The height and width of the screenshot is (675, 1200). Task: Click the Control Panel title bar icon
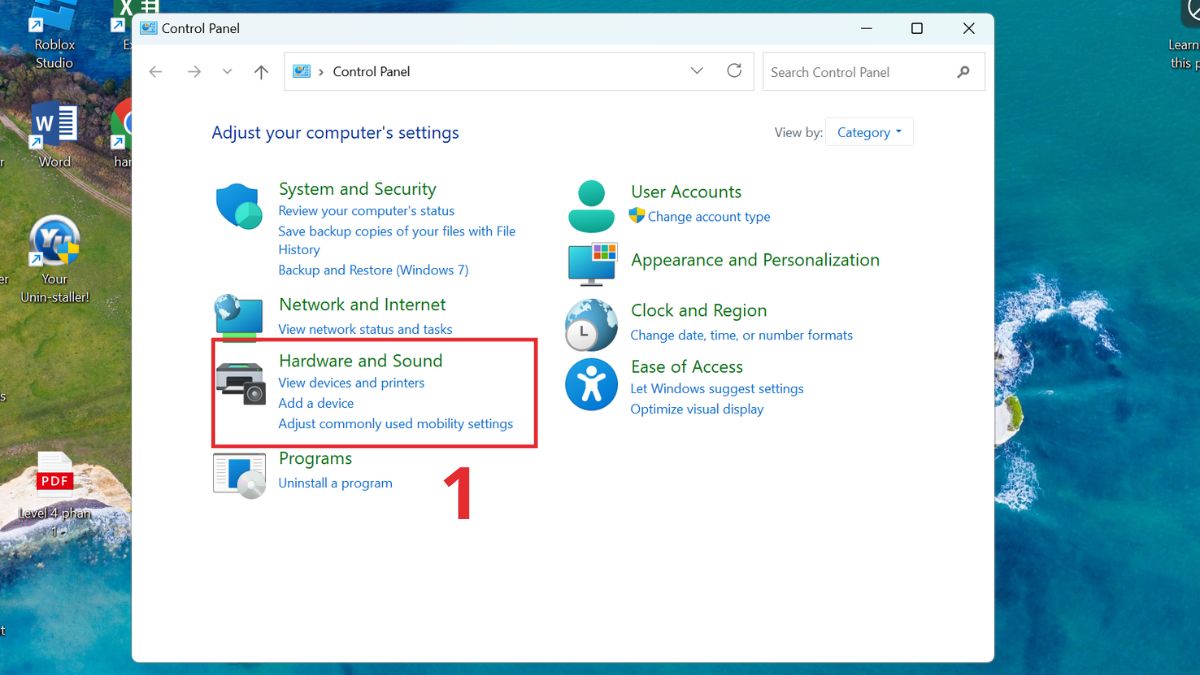pos(149,28)
